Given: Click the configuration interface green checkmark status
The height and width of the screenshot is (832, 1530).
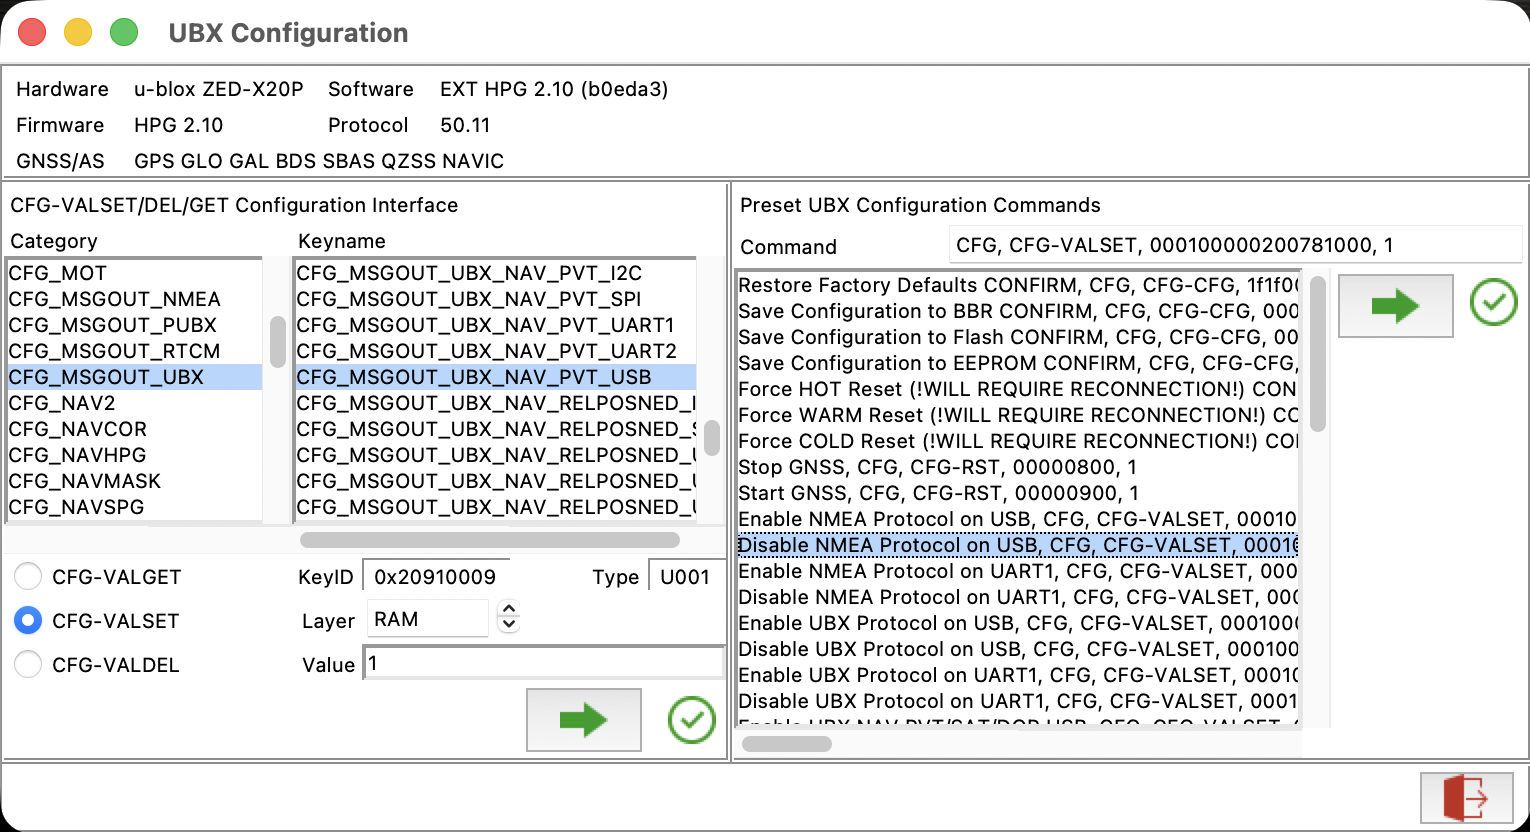Looking at the screenshot, I should [x=692, y=720].
